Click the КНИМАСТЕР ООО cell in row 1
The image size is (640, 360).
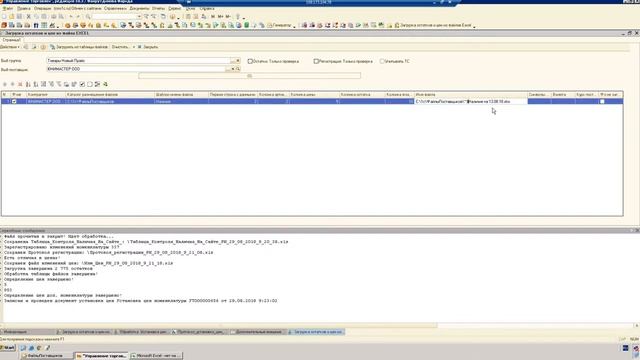click(45, 101)
